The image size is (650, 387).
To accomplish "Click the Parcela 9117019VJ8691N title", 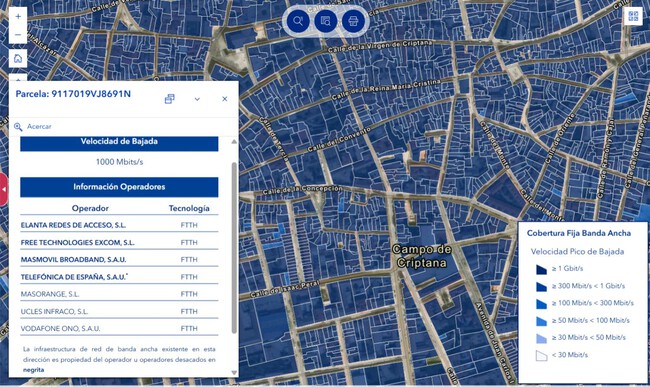I will point(73,94).
